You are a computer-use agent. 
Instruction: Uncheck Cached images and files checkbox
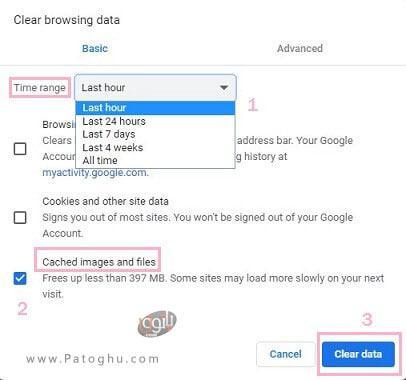[20, 278]
